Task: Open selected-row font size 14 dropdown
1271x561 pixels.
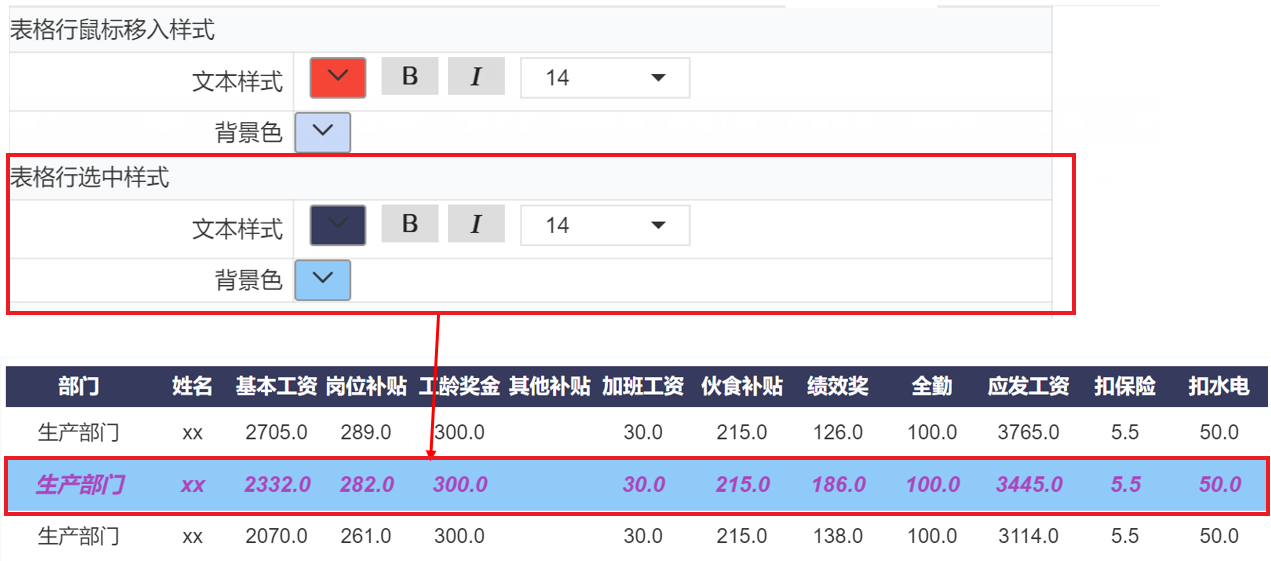Action: [x=605, y=225]
